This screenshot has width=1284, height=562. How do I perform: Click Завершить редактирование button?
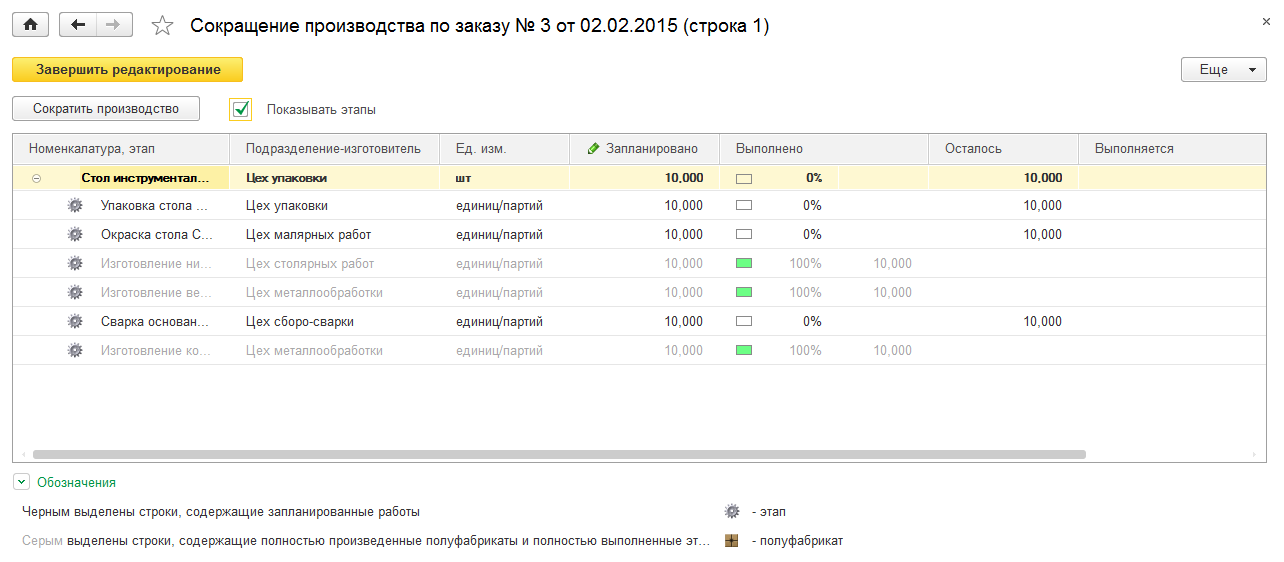click(x=128, y=70)
